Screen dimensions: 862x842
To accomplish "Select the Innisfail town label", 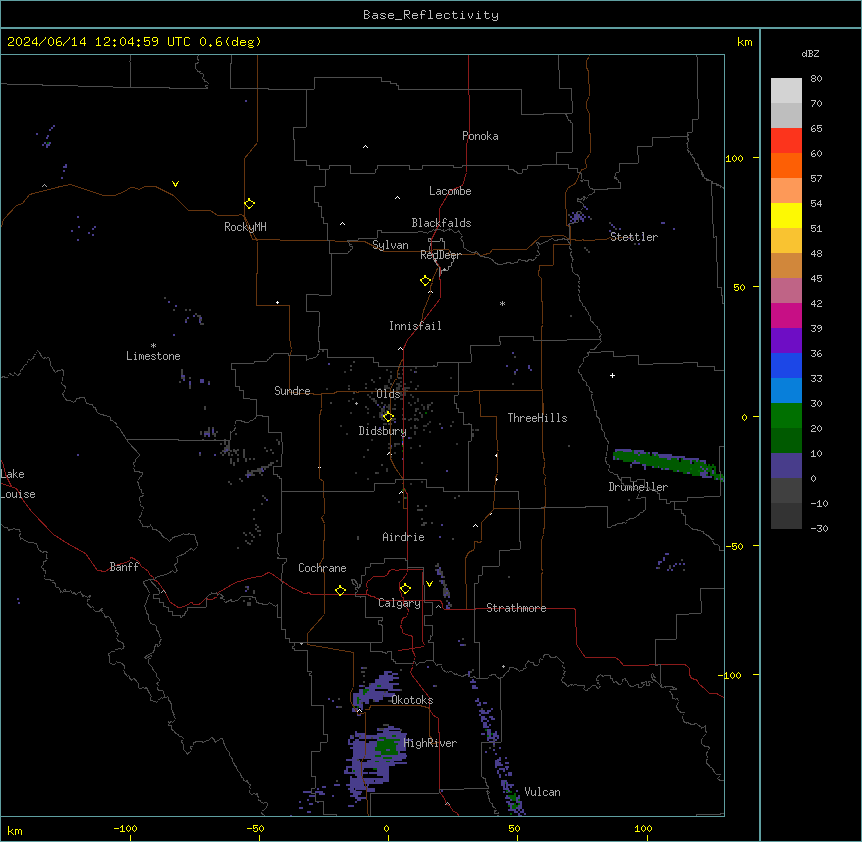I will 415,326.
